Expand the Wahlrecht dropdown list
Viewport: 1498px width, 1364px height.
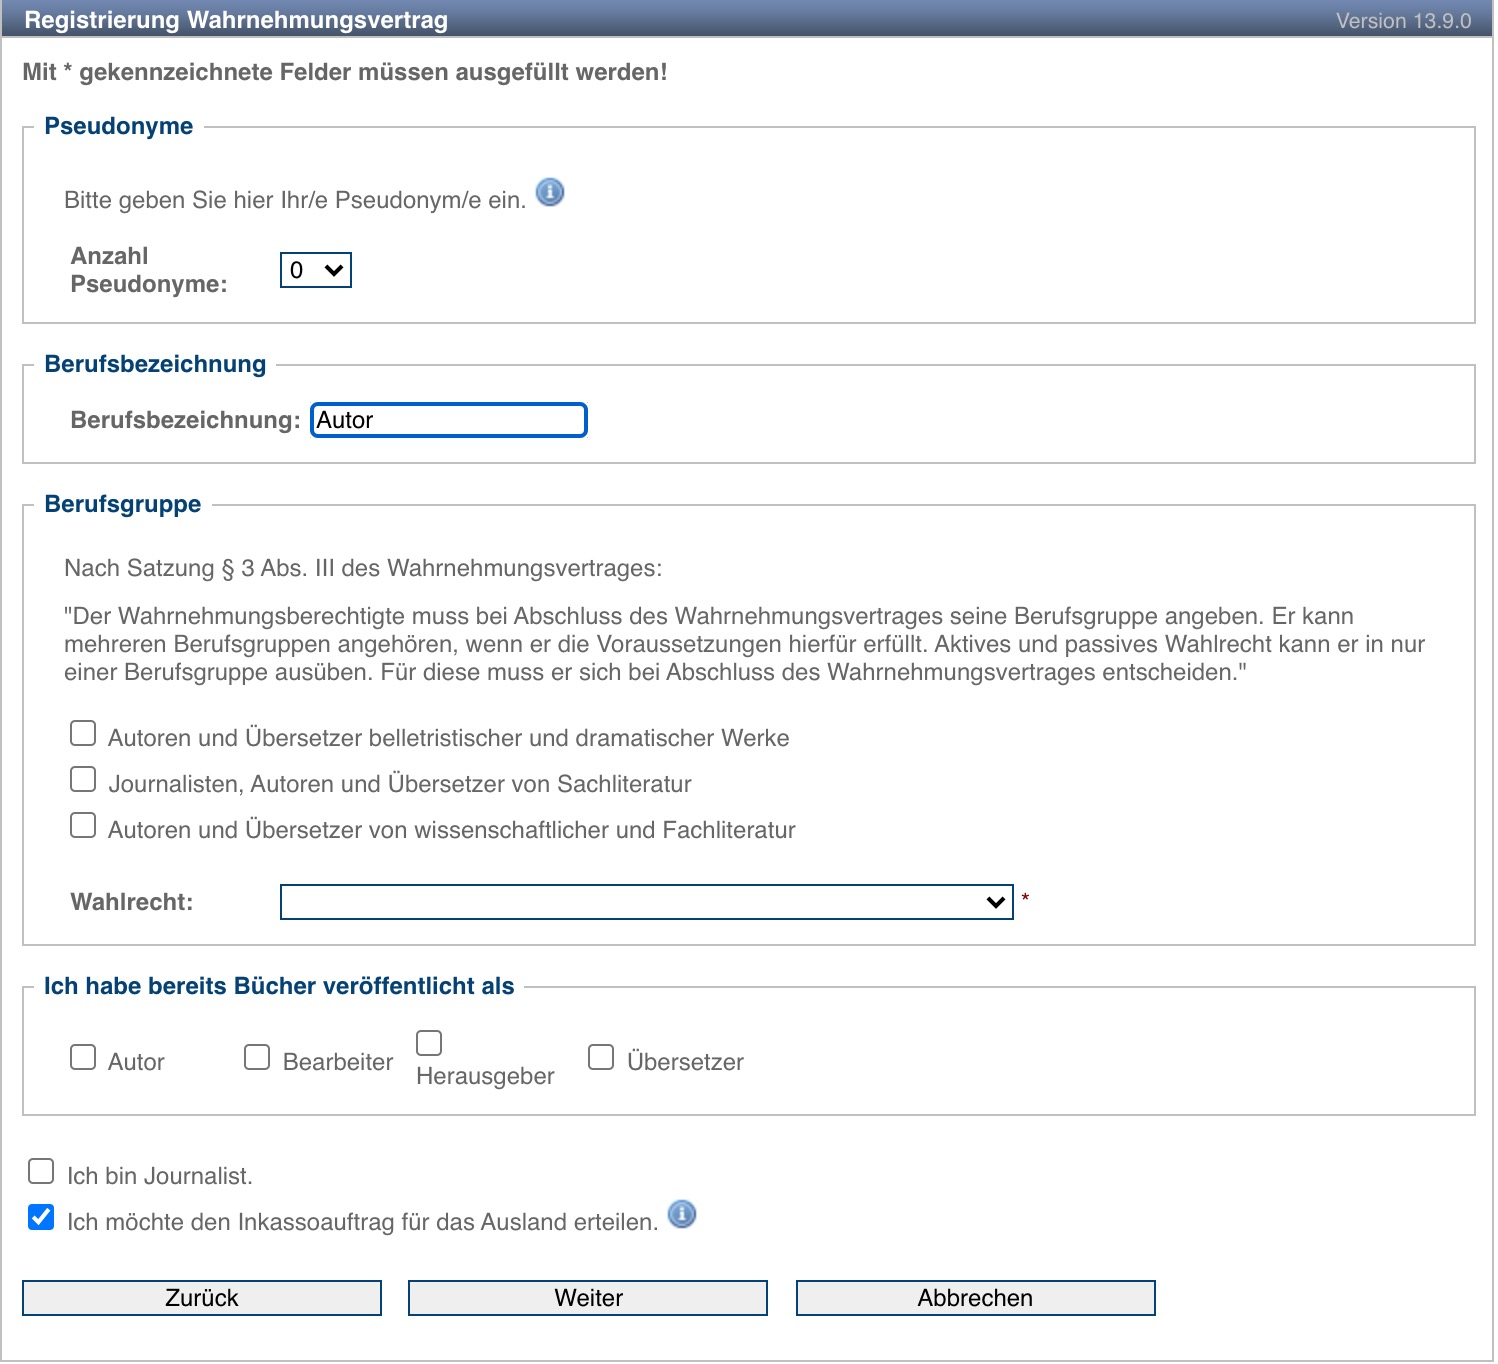(646, 902)
